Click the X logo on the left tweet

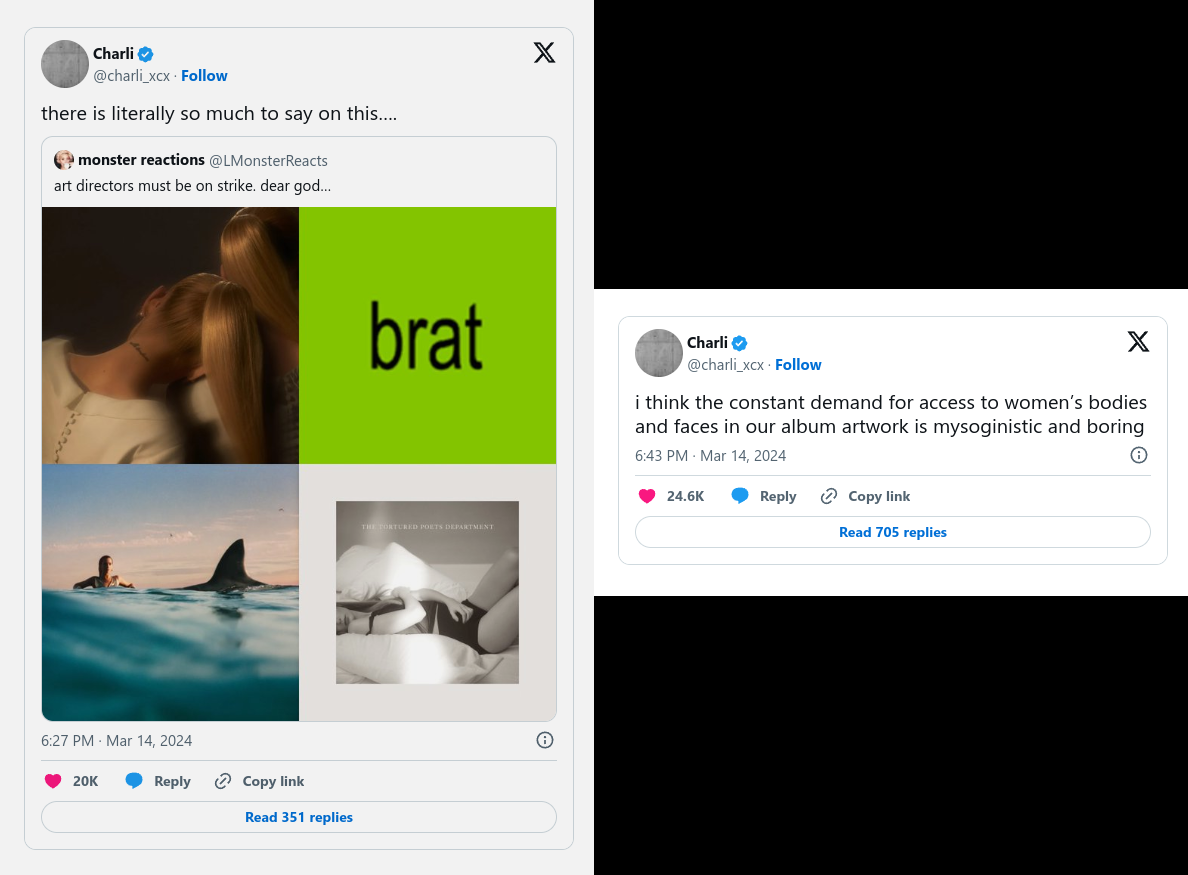[x=544, y=52]
